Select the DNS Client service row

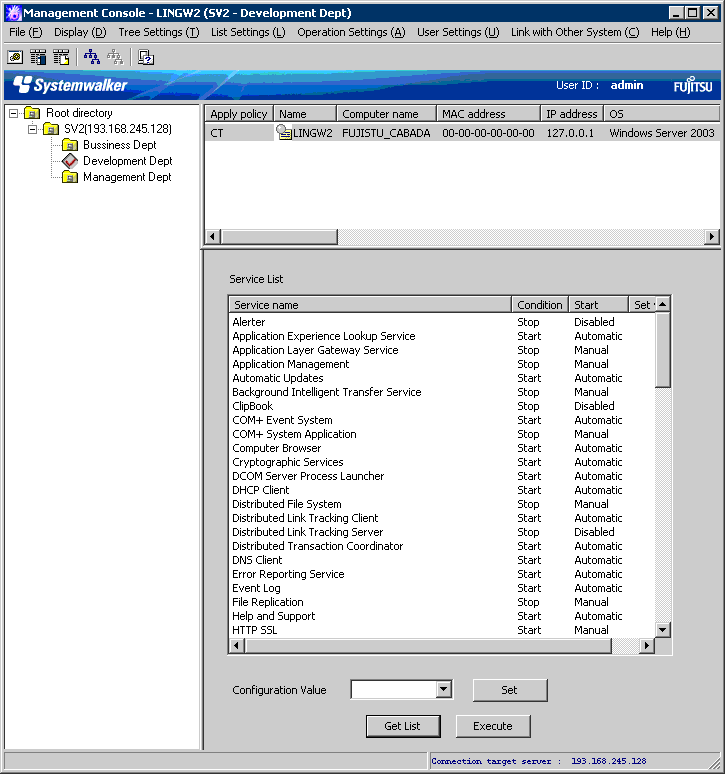coord(442,560)
